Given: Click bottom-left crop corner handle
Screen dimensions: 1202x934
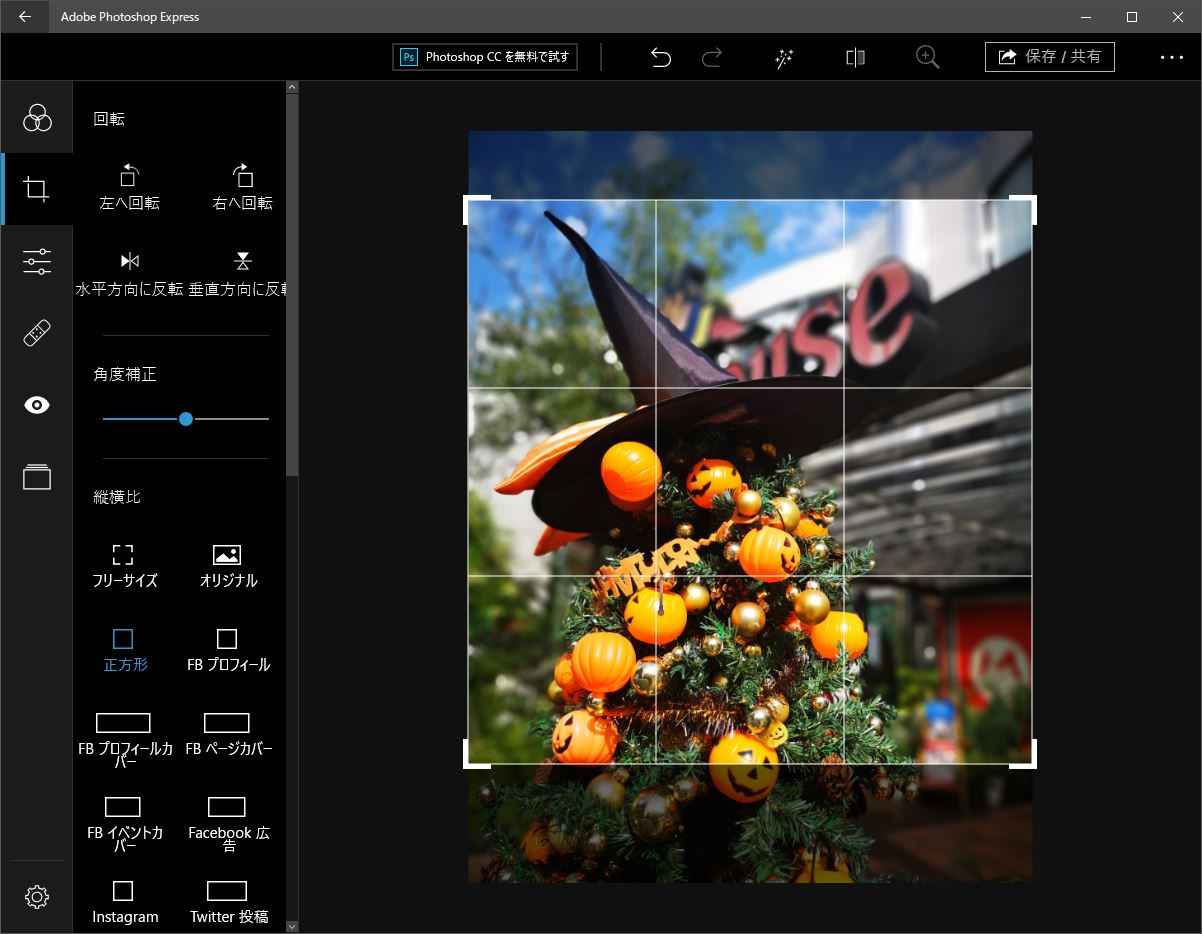Looking at the screenshot, I should 477,755.
